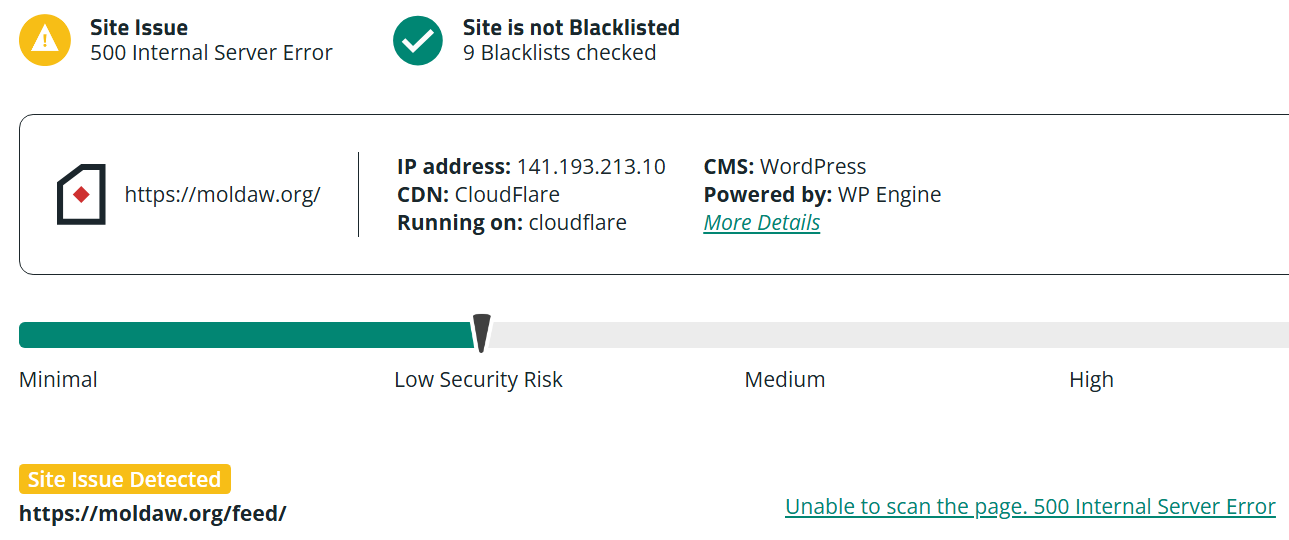
Task: Click the https://moldaw.org/ site address
Action: (222, 194)
